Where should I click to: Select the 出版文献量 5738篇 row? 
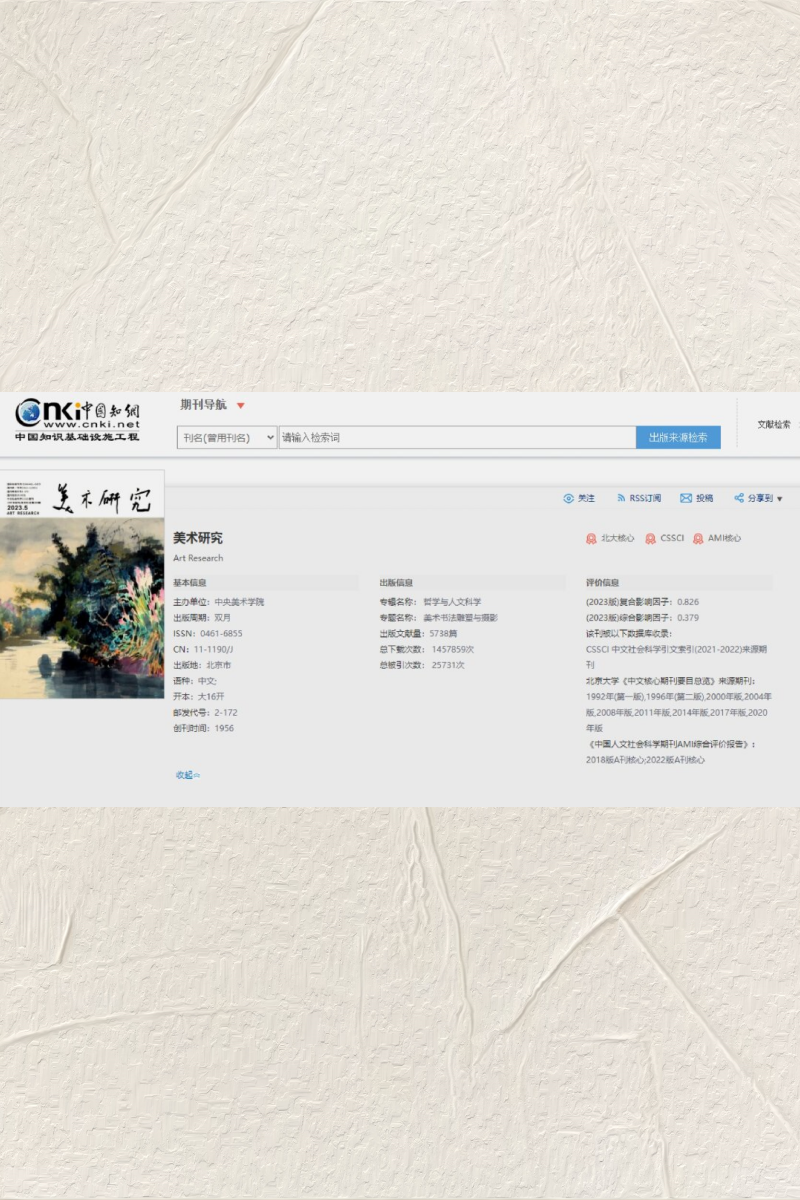pos(418,634)
